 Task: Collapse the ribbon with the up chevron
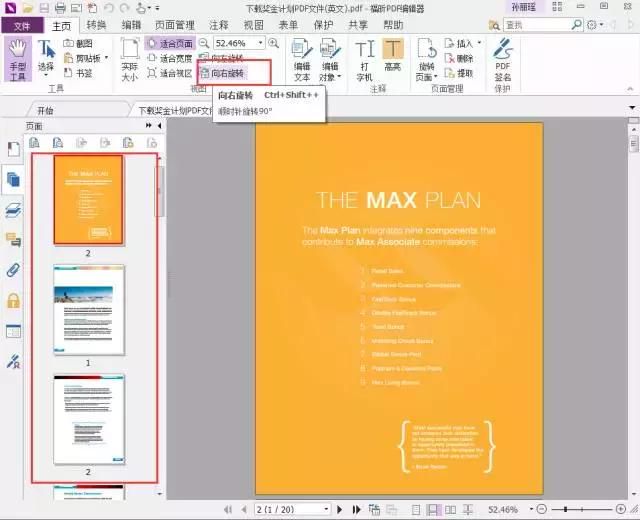click(630, 89)
